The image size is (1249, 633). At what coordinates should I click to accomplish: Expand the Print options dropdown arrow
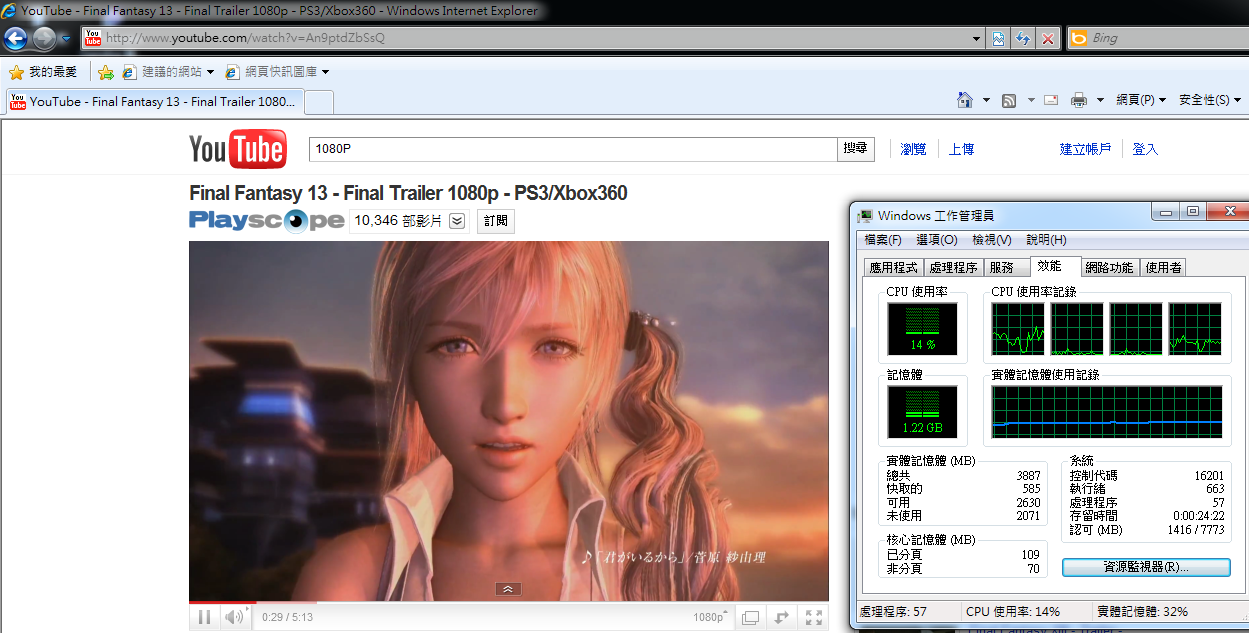1100,100
